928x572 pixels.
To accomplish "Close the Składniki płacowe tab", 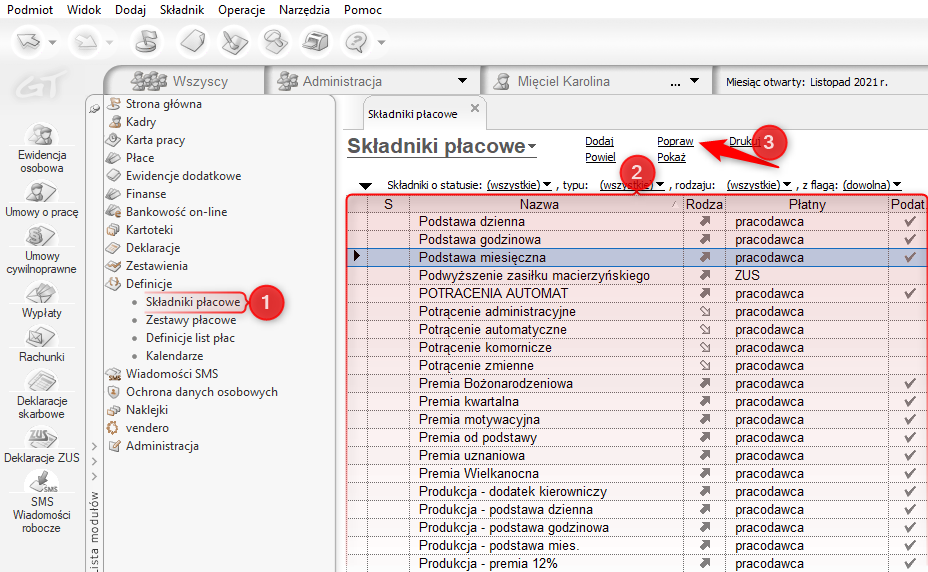I will [x=475, y=108].
